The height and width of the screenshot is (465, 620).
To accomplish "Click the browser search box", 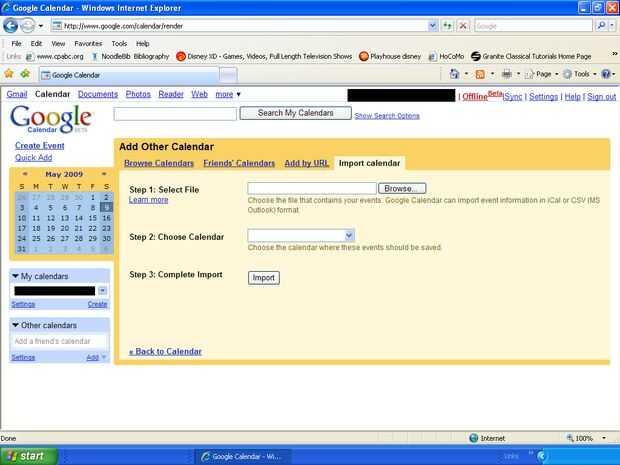I will pos(533,26).
